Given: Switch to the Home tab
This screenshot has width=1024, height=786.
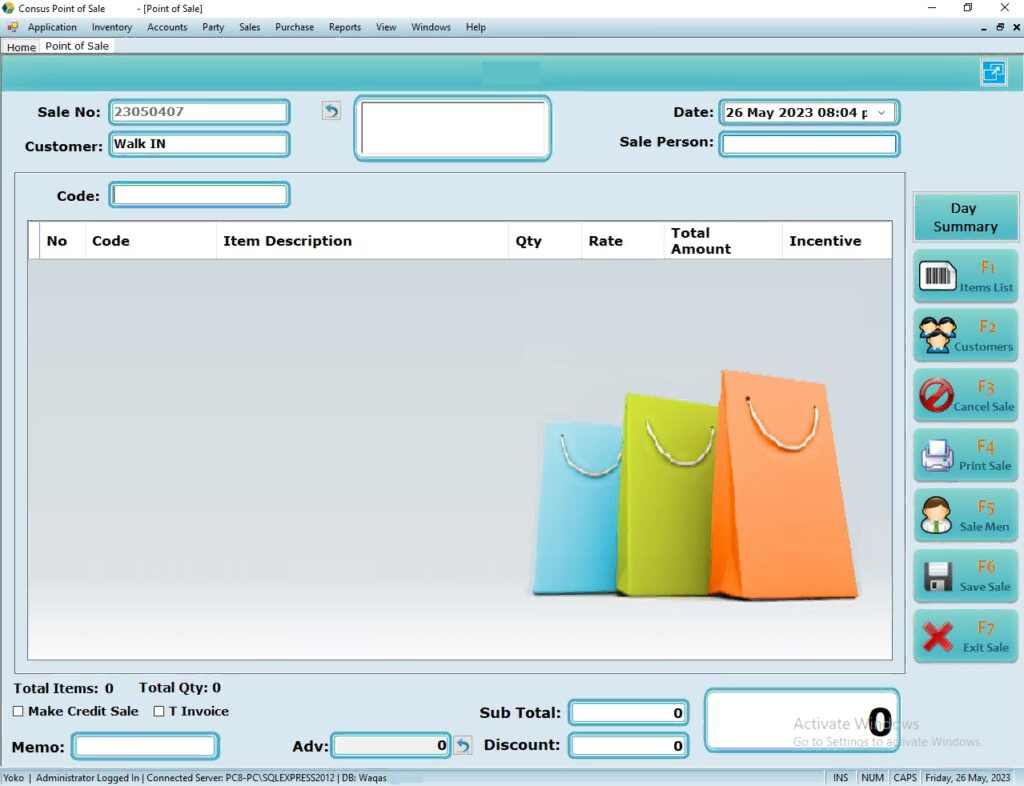Looking at the screenshot, I should point(21,47).
